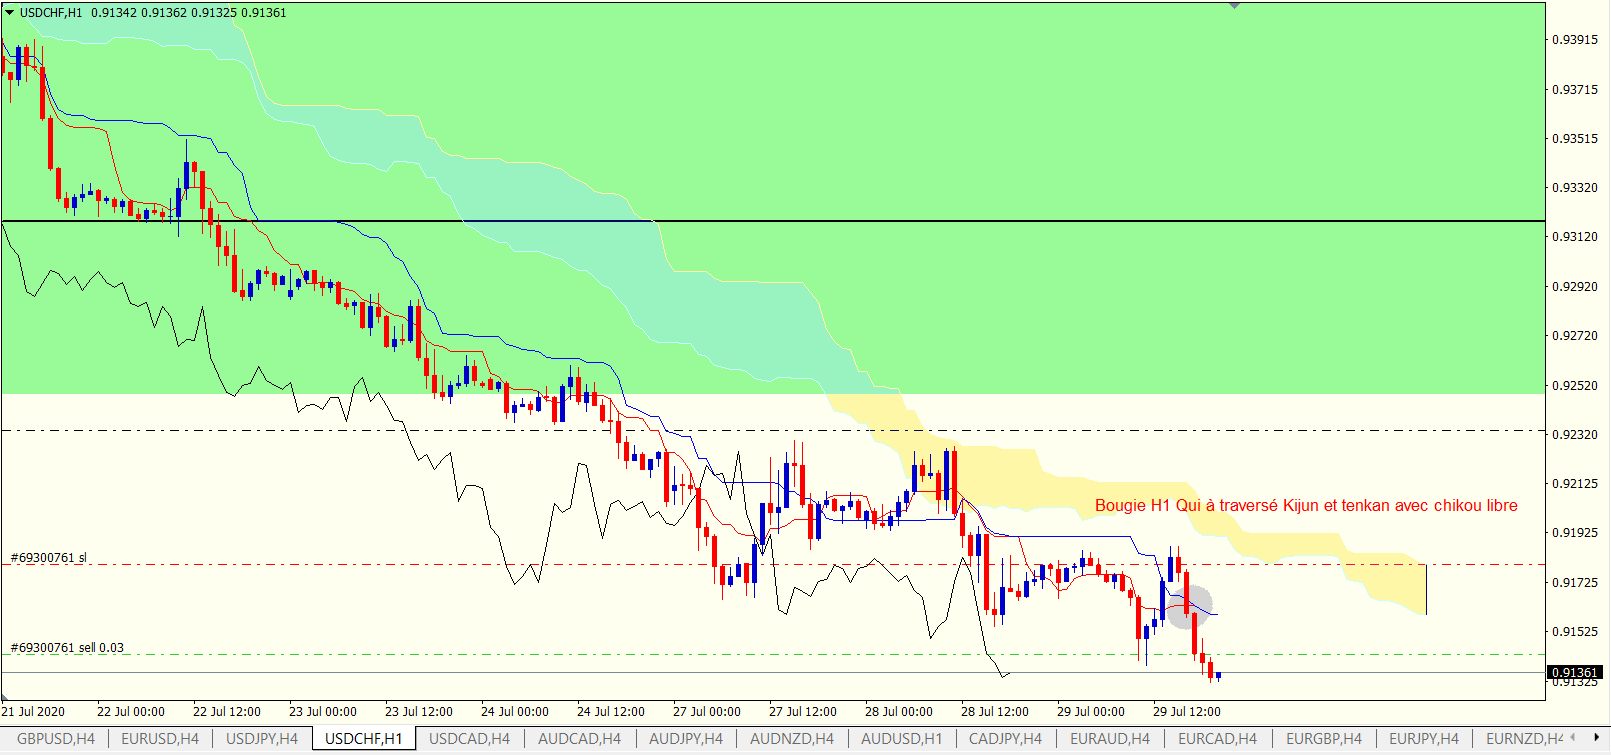The height and width of the screenshot is (755, 1611).
Task: Click the '#69300761 sl' stop loss label
Action: tap(48, 557)
